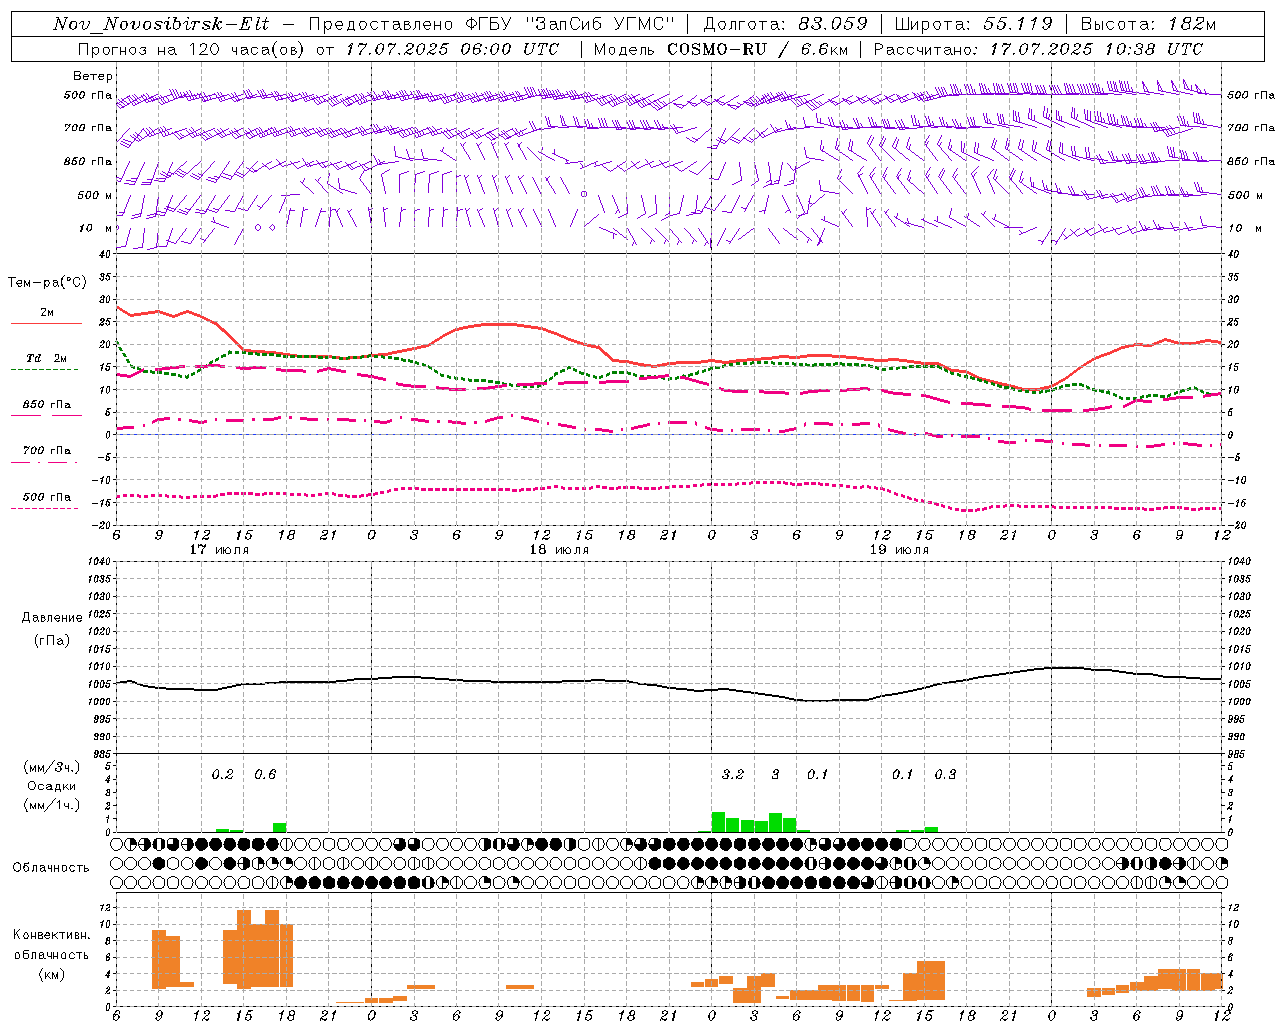The image size is (1280, 1024).
Task: Select the 0.2 precipitation amount value
Action: pos(222,774)
